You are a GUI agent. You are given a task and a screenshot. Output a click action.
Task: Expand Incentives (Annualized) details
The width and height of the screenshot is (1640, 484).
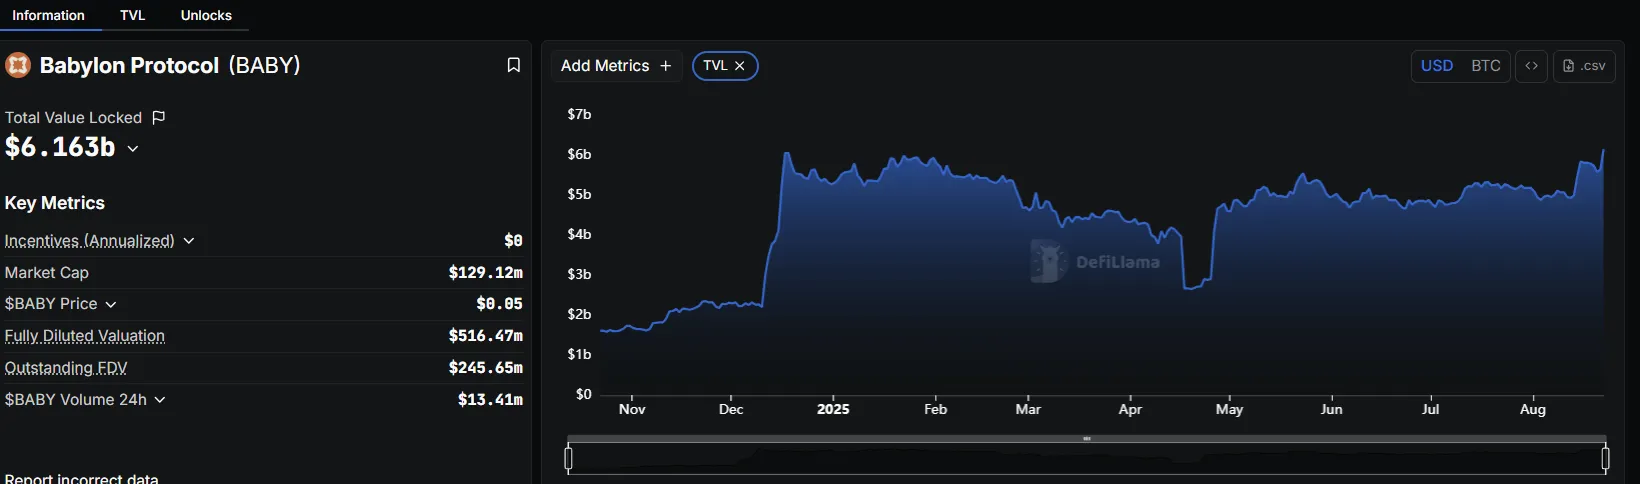click(189, 241)
